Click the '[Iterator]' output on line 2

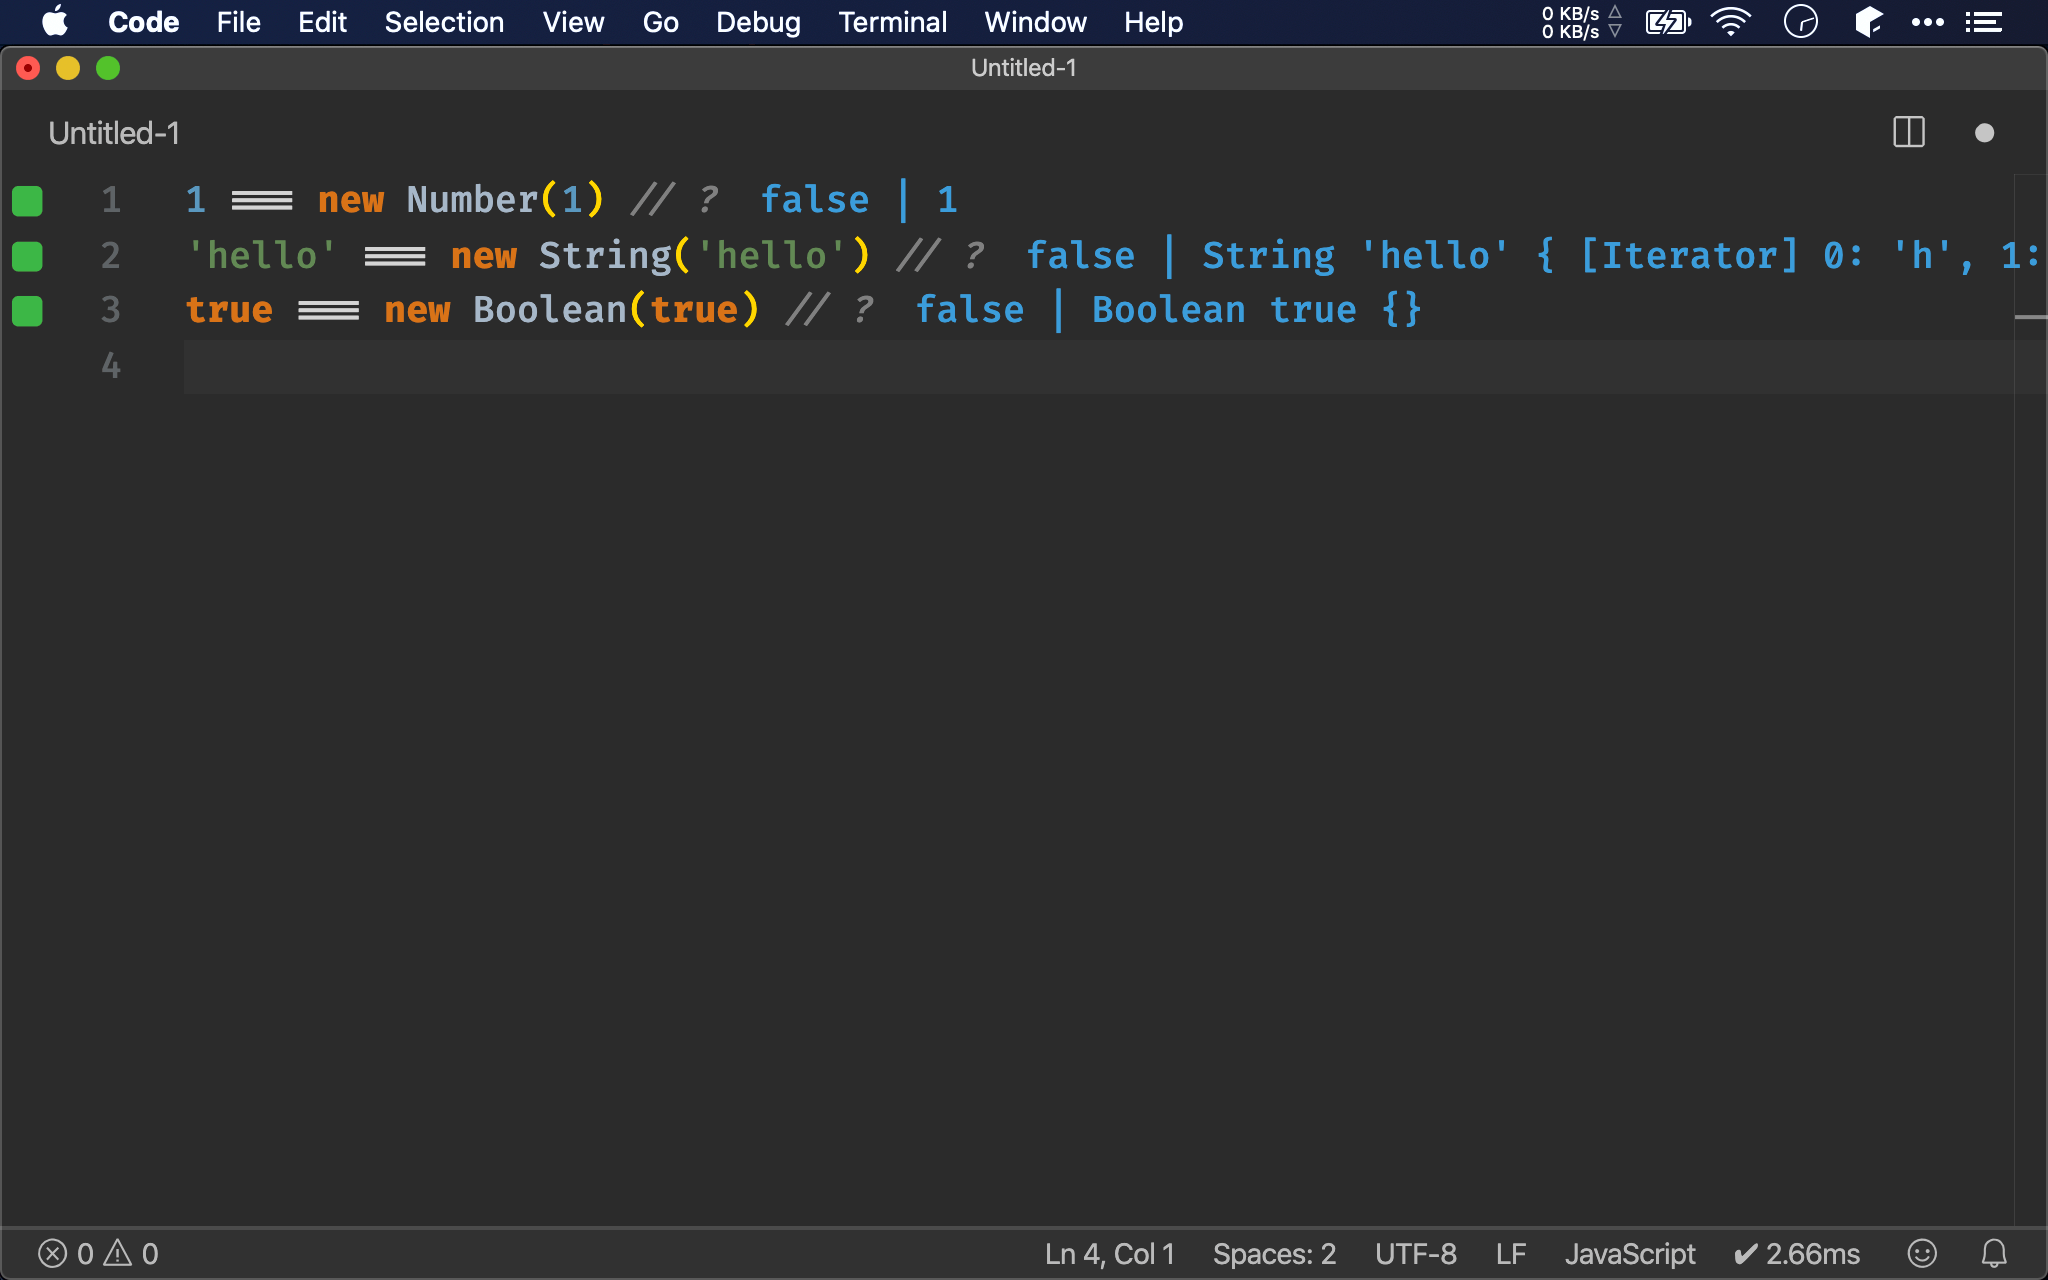point(1689,255)
